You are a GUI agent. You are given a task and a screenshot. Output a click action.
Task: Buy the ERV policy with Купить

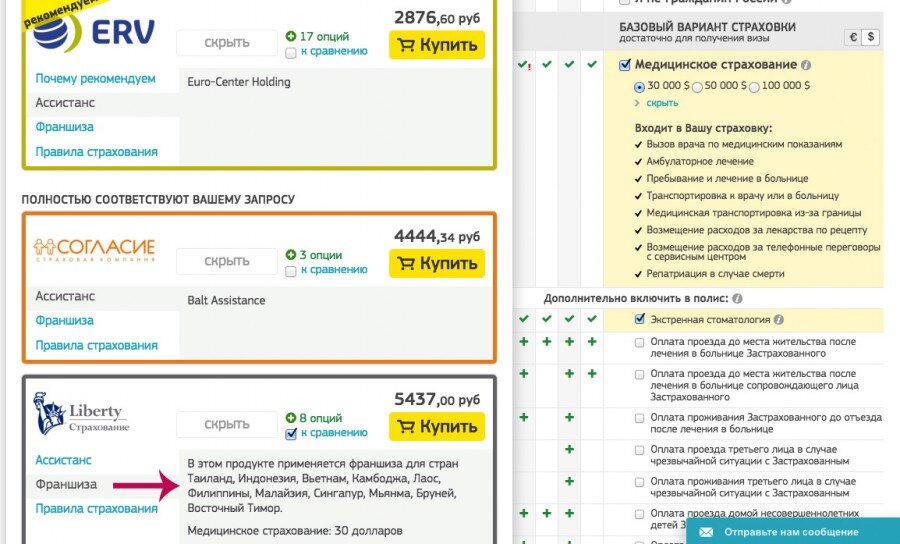coord(437,45)
